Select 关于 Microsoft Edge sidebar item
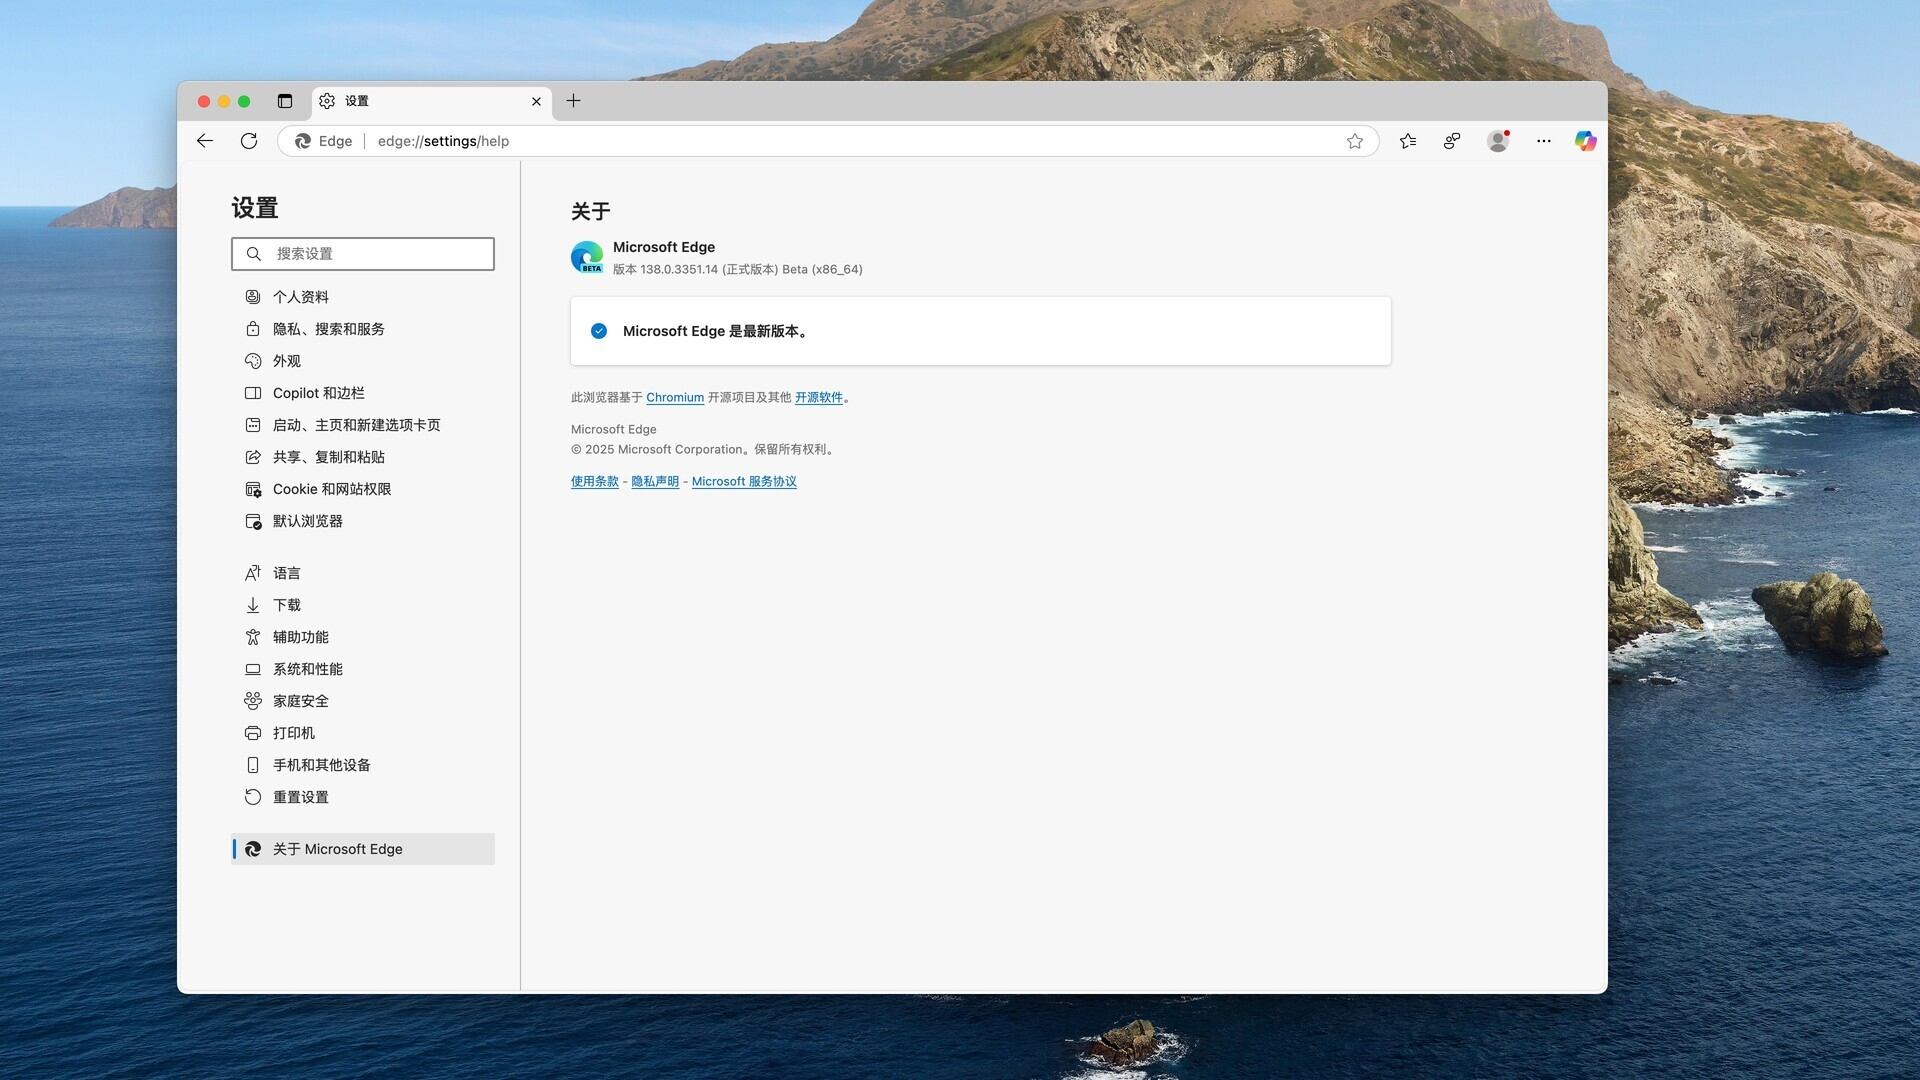 coord(363,849)
